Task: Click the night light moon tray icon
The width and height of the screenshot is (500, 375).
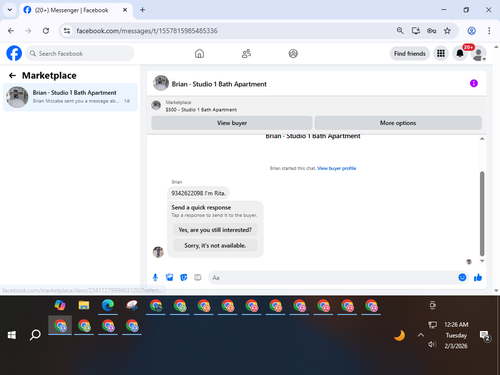Action: coord(399,335)
